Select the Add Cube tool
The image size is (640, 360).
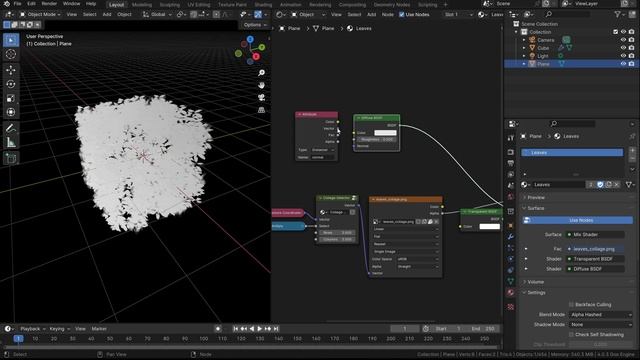point(11,158)
